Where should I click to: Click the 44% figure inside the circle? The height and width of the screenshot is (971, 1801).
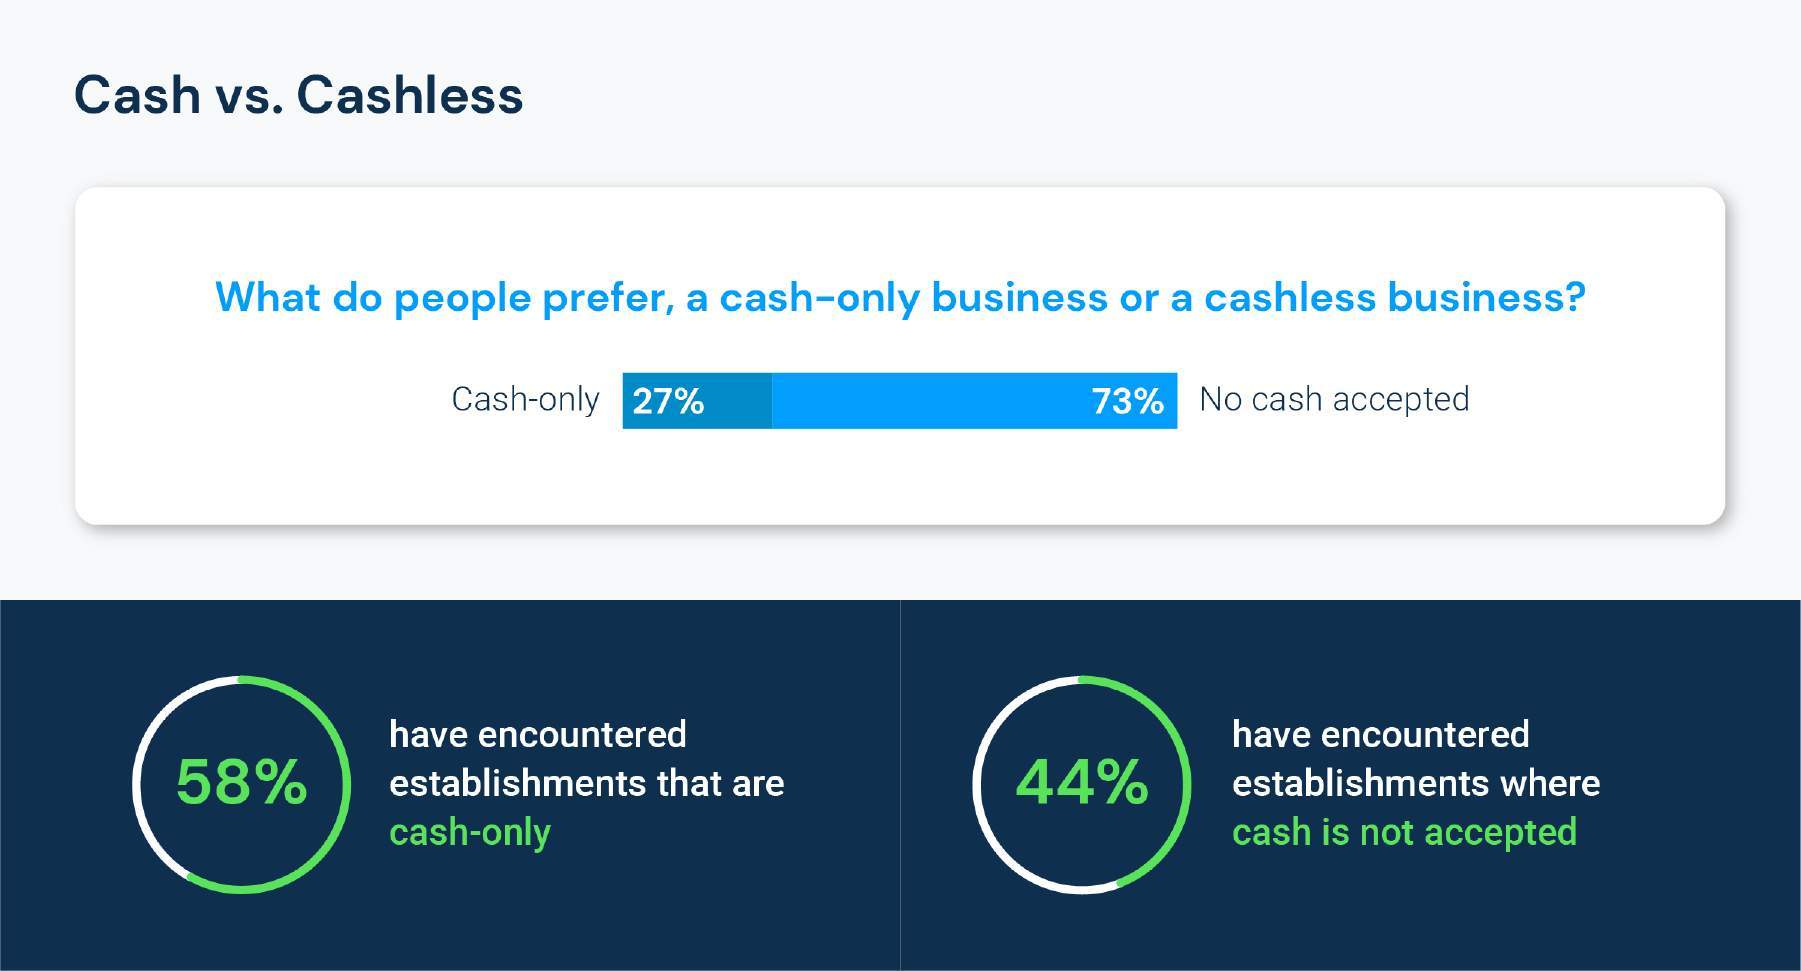coord(1082,782)
